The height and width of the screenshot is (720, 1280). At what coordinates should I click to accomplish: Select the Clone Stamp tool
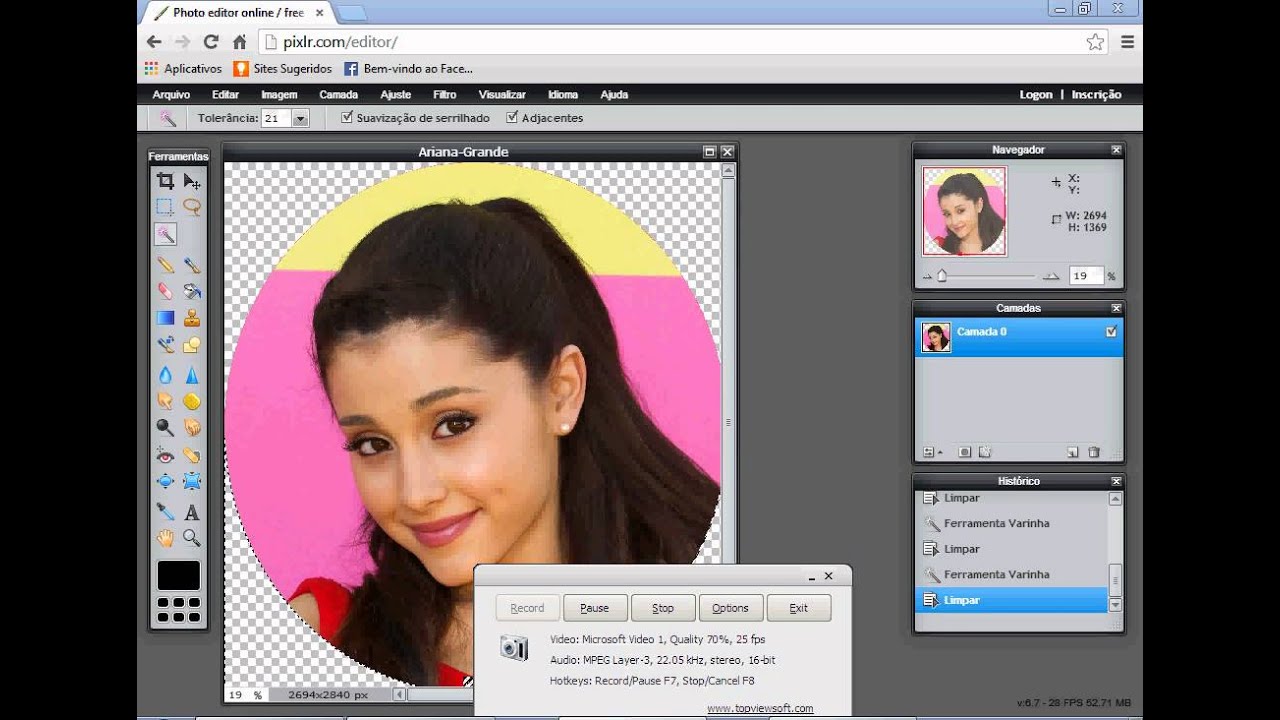tap(192, 318)
